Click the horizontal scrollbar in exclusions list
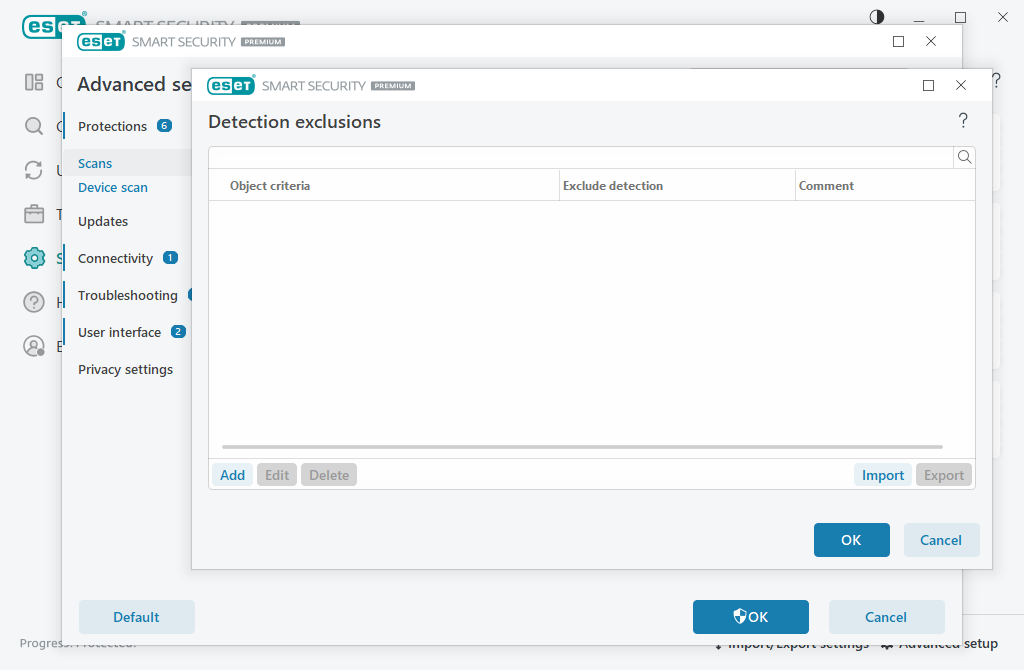This screenshot has height=670, width=1024. tap(583, 447)
